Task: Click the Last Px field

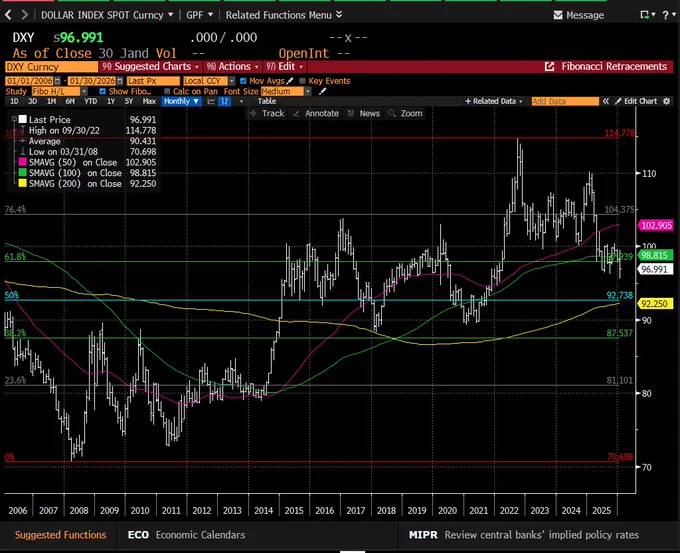Action: pos(153,81)
